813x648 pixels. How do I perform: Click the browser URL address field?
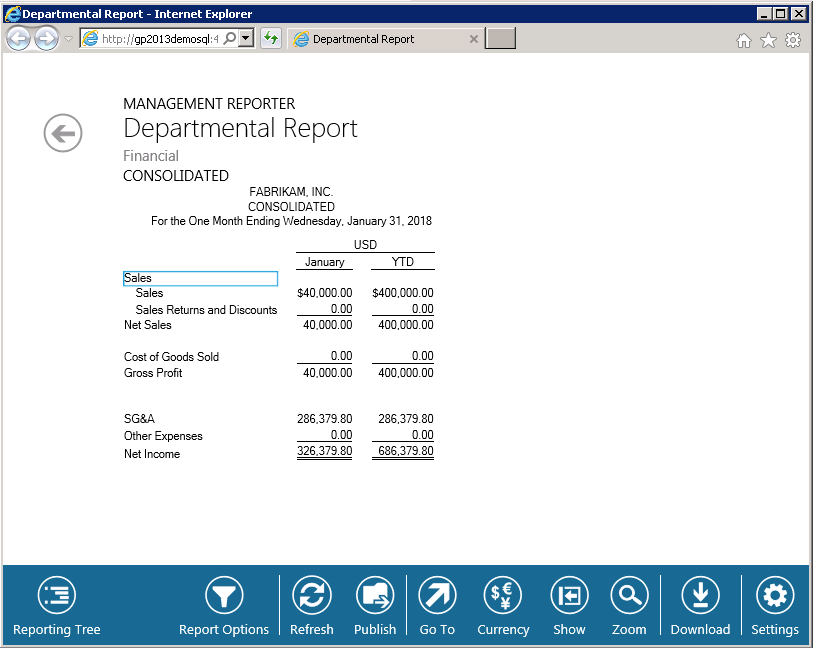click(160, 39)
